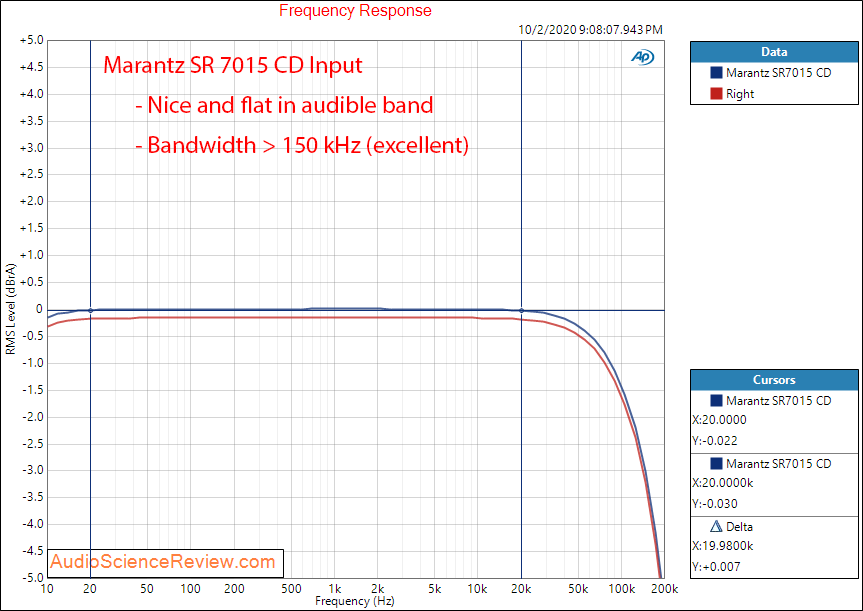Select the Marantz SR7015 CD legend label
The image size is (863, 611).
click(778, 73)
